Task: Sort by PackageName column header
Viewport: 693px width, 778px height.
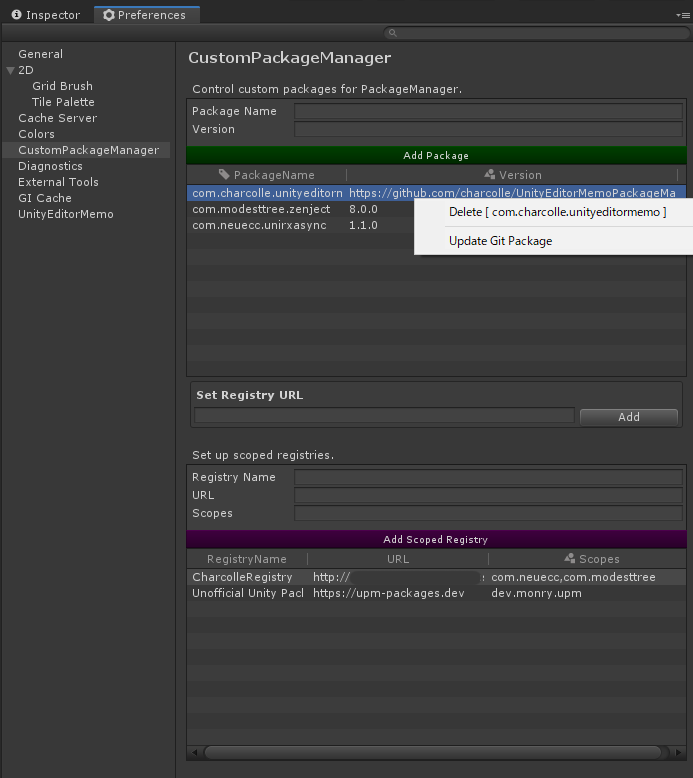Action: [267, 175]
